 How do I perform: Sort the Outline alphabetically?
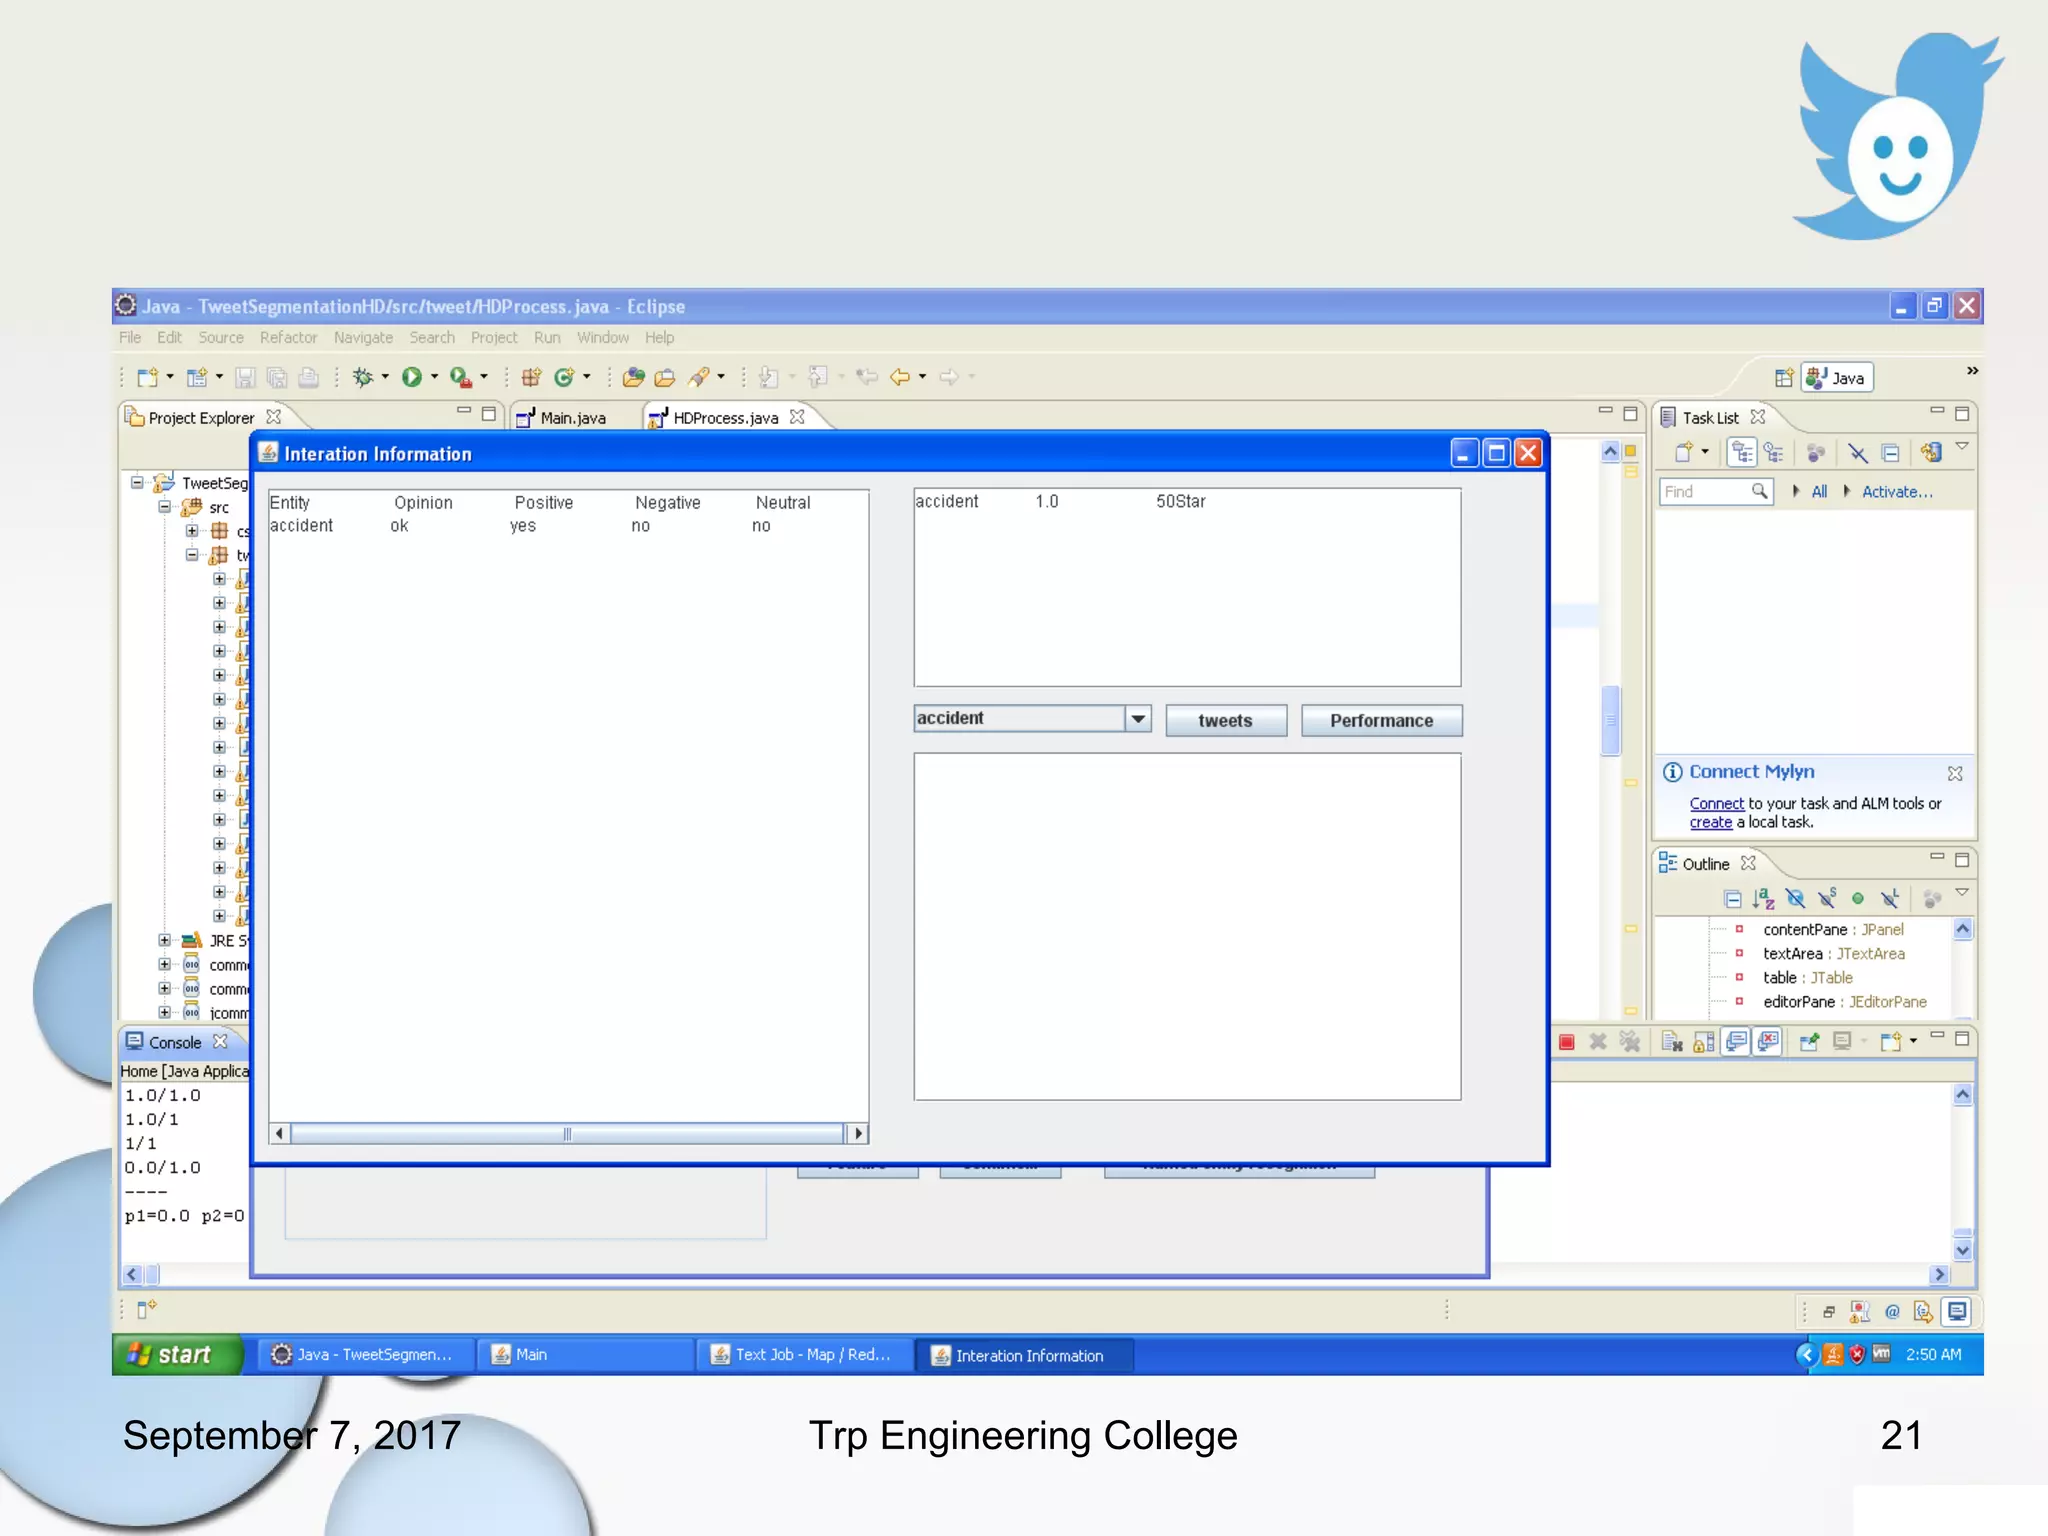pos(1764,899)
